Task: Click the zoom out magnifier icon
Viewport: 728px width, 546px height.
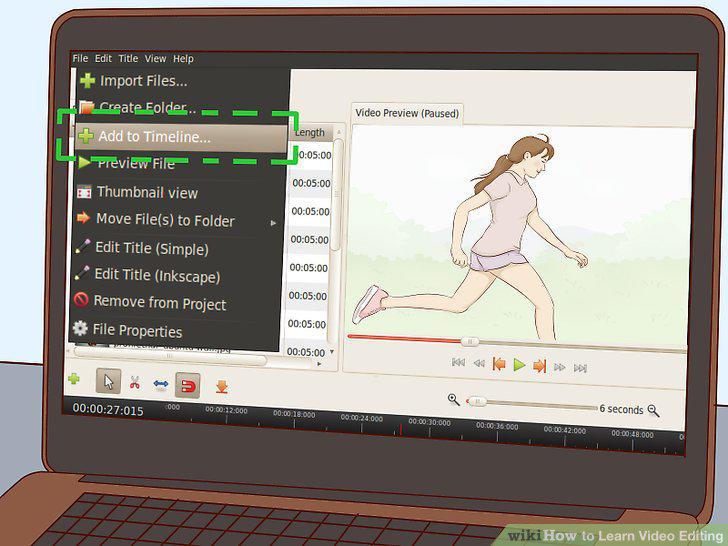Action: click(653, 410)
